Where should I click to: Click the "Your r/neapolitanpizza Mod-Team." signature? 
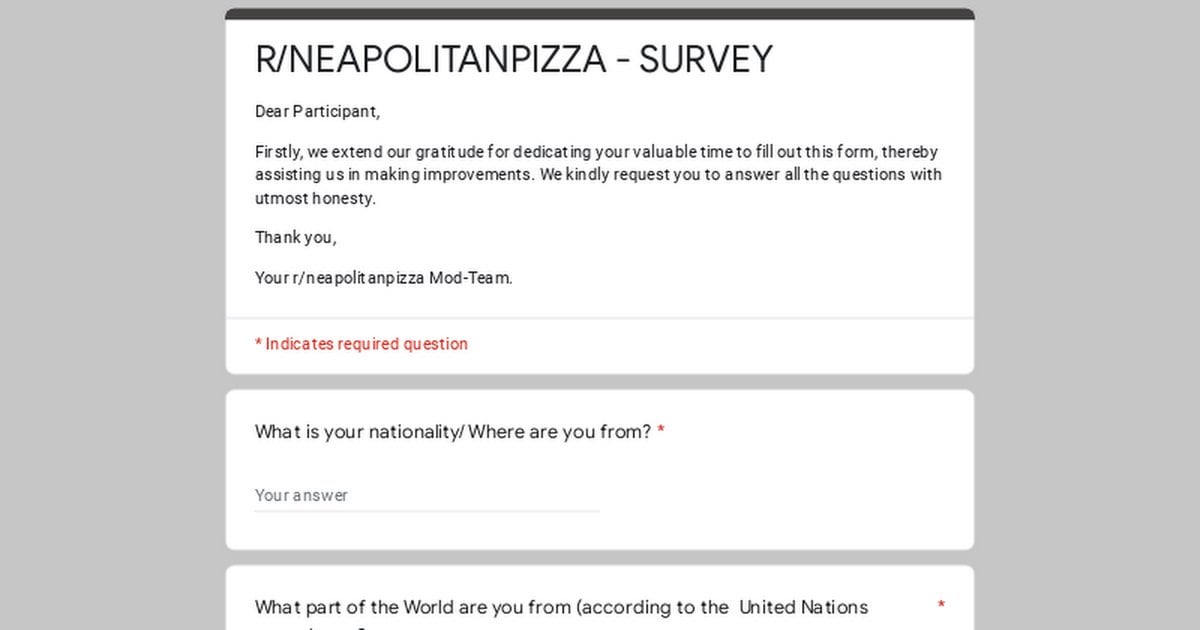coord(383,278)
